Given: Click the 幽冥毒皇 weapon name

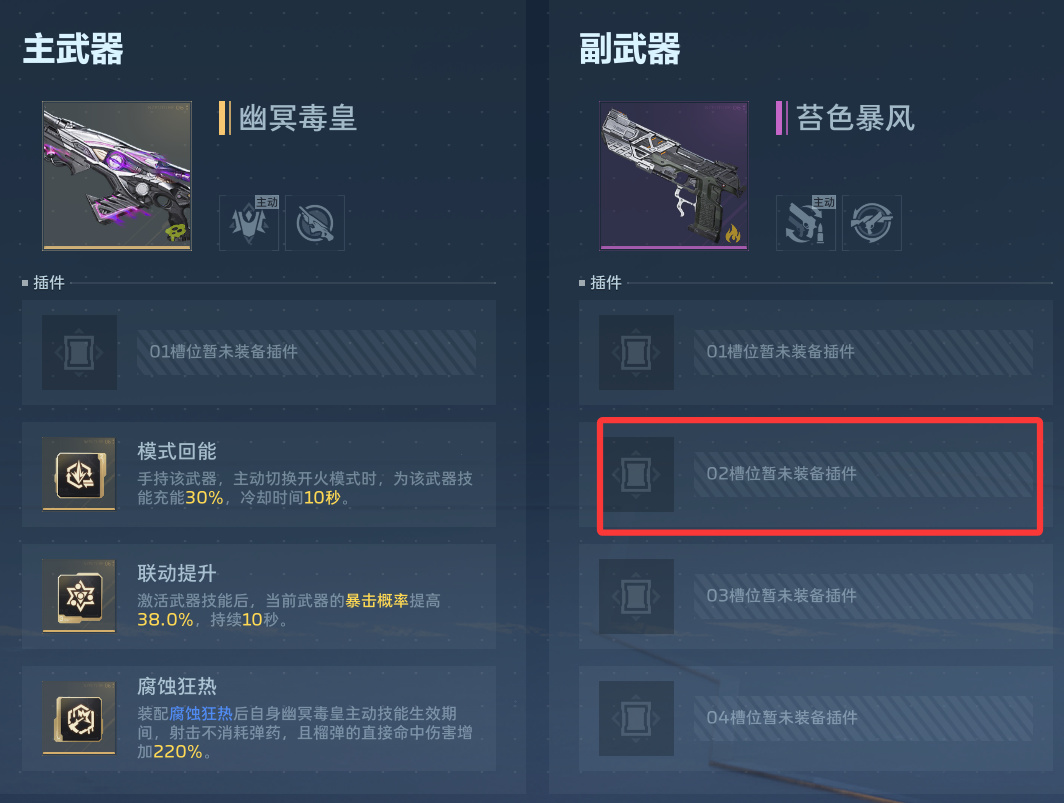Looking at the screenshot, I should pos(297,118).
